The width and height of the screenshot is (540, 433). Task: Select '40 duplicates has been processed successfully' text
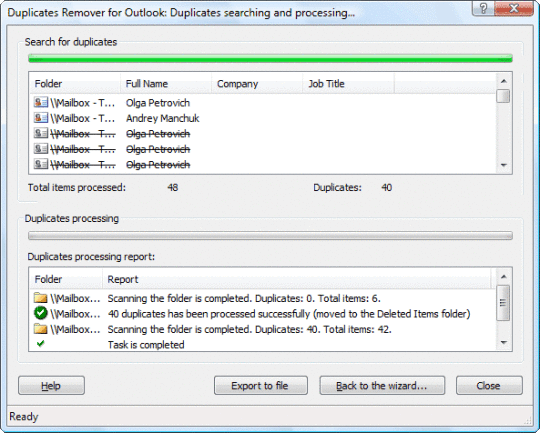point(209,314)
